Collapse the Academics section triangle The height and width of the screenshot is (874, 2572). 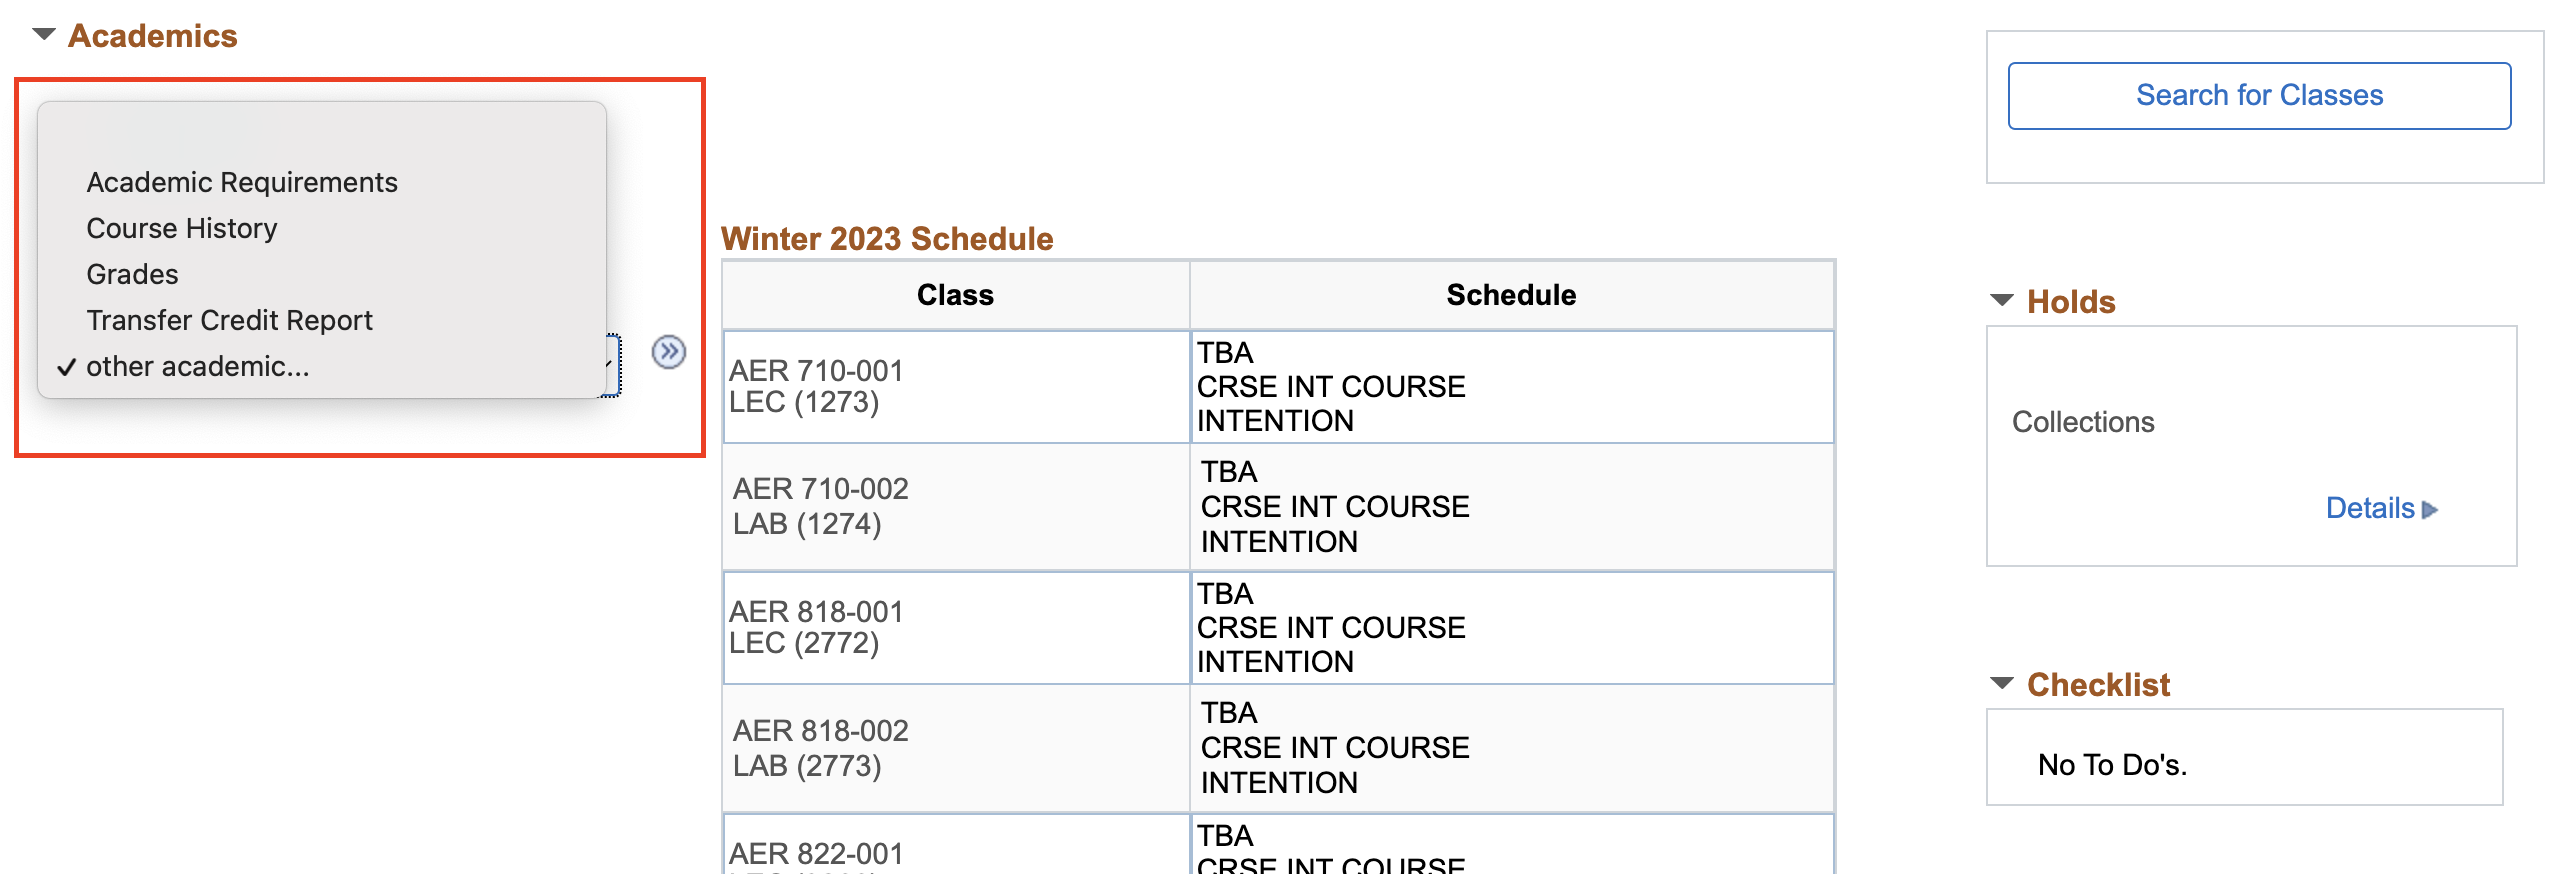pyautogui.click(x=43, y=35)
